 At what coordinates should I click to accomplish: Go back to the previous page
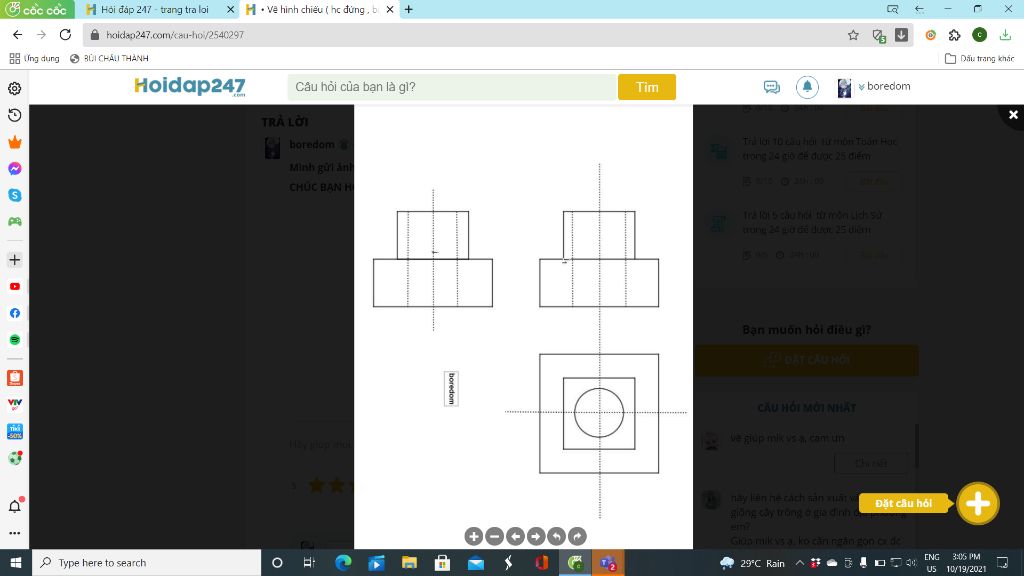pos(18,35)
